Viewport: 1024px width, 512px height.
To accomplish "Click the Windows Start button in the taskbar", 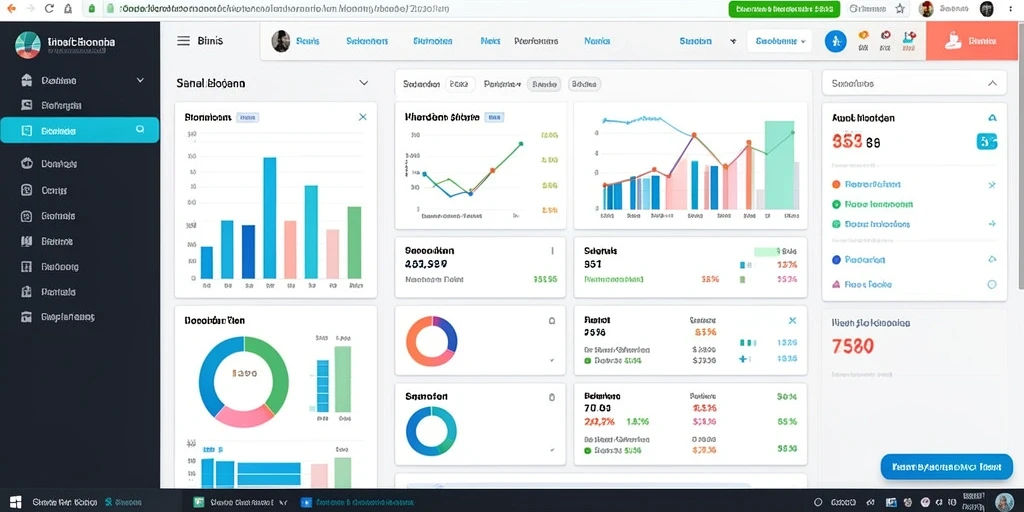I will 14,502.
